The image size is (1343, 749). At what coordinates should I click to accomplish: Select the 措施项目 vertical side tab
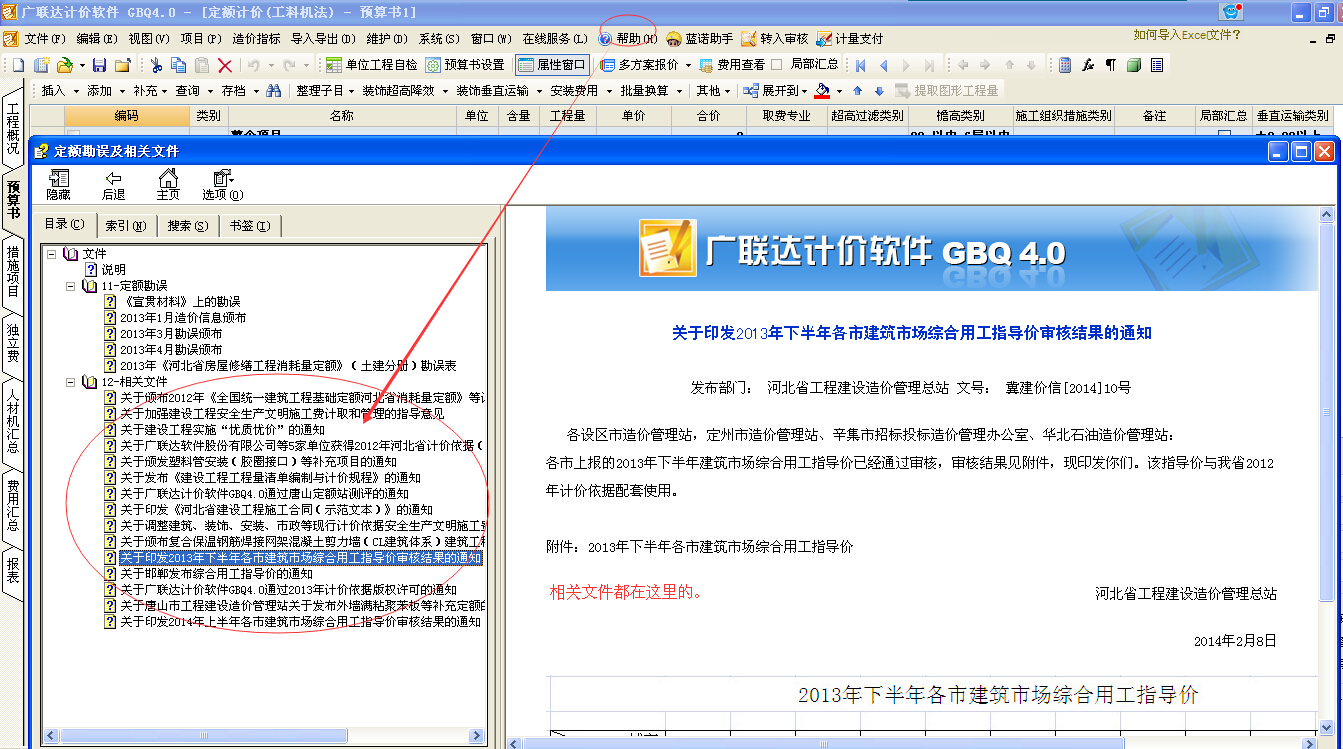click(13, 271)
